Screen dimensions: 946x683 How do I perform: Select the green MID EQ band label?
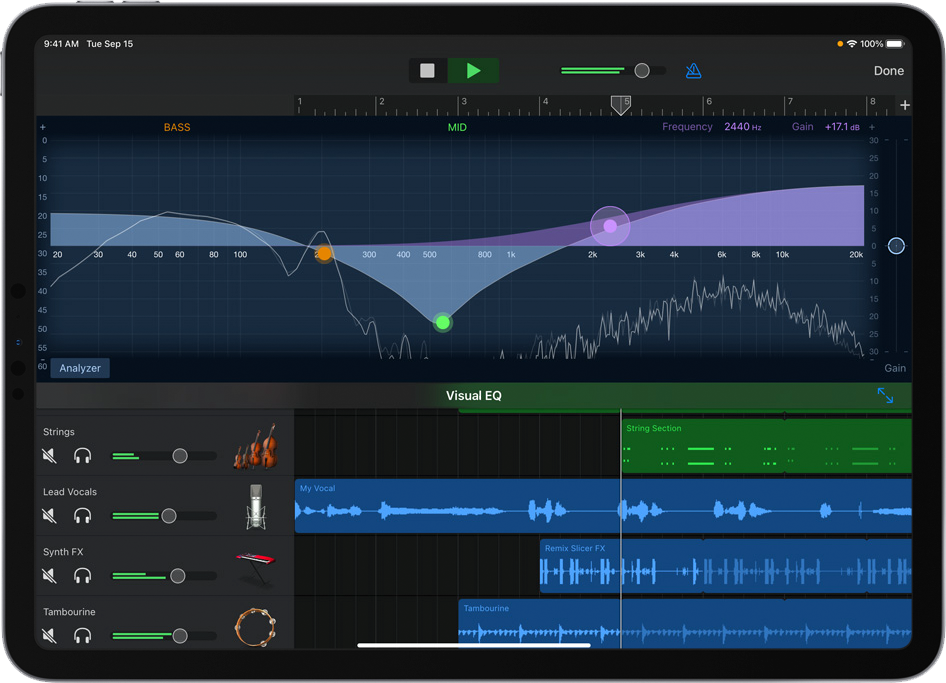pyautogui.click(x=457, y=128)
